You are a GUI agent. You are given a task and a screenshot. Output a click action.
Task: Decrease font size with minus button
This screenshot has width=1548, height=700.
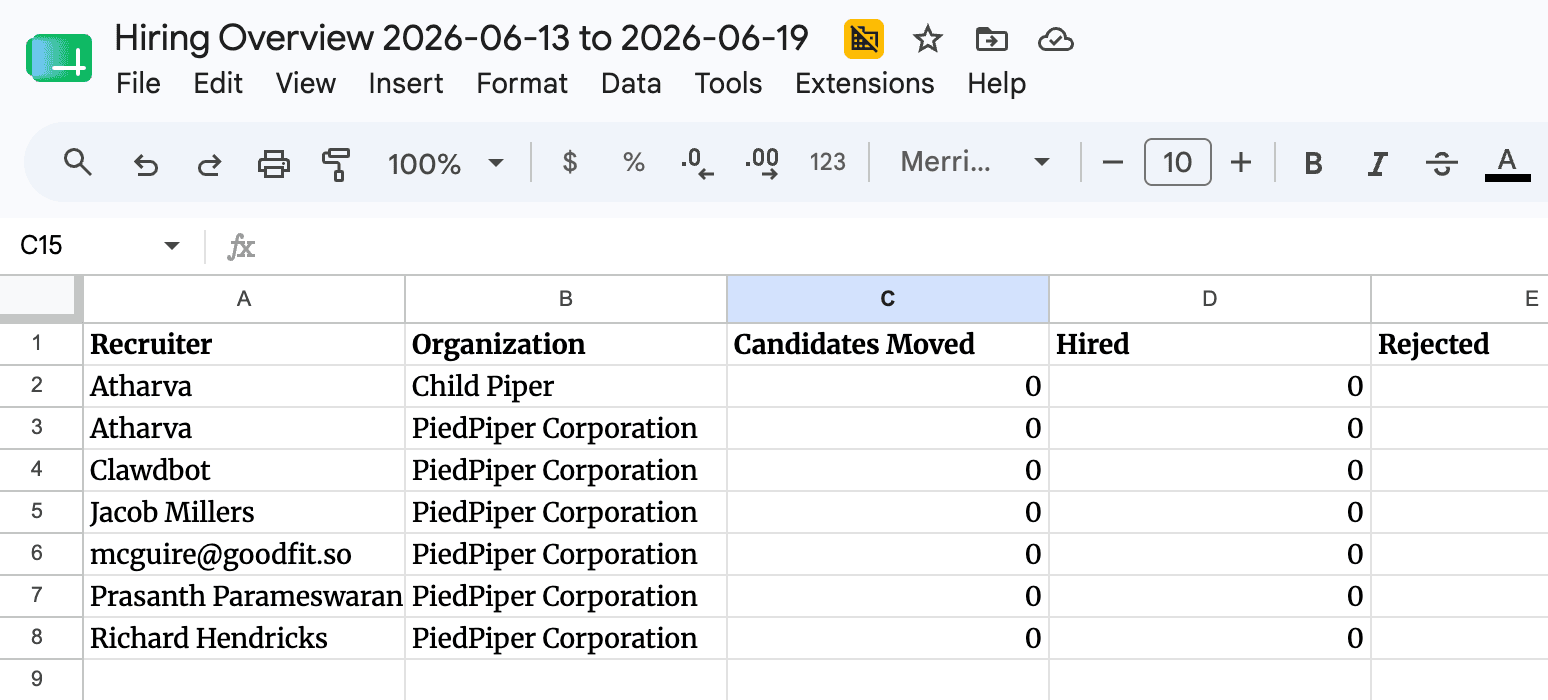point(1113,162)
